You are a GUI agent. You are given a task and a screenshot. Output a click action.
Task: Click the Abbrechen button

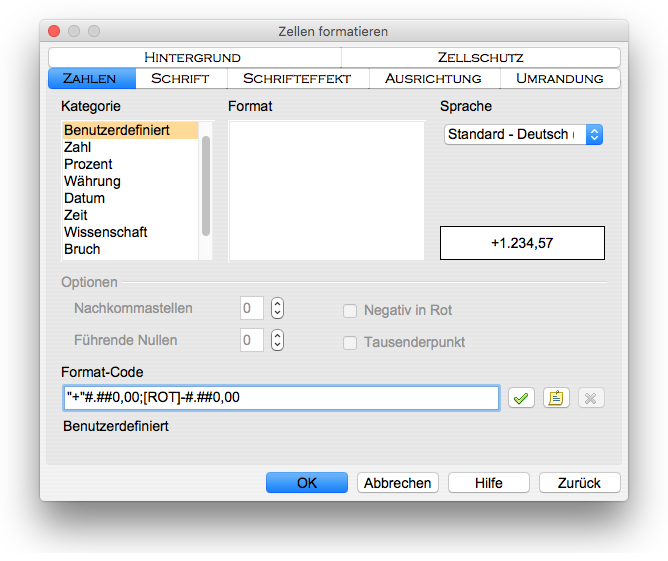coord(397,483)
